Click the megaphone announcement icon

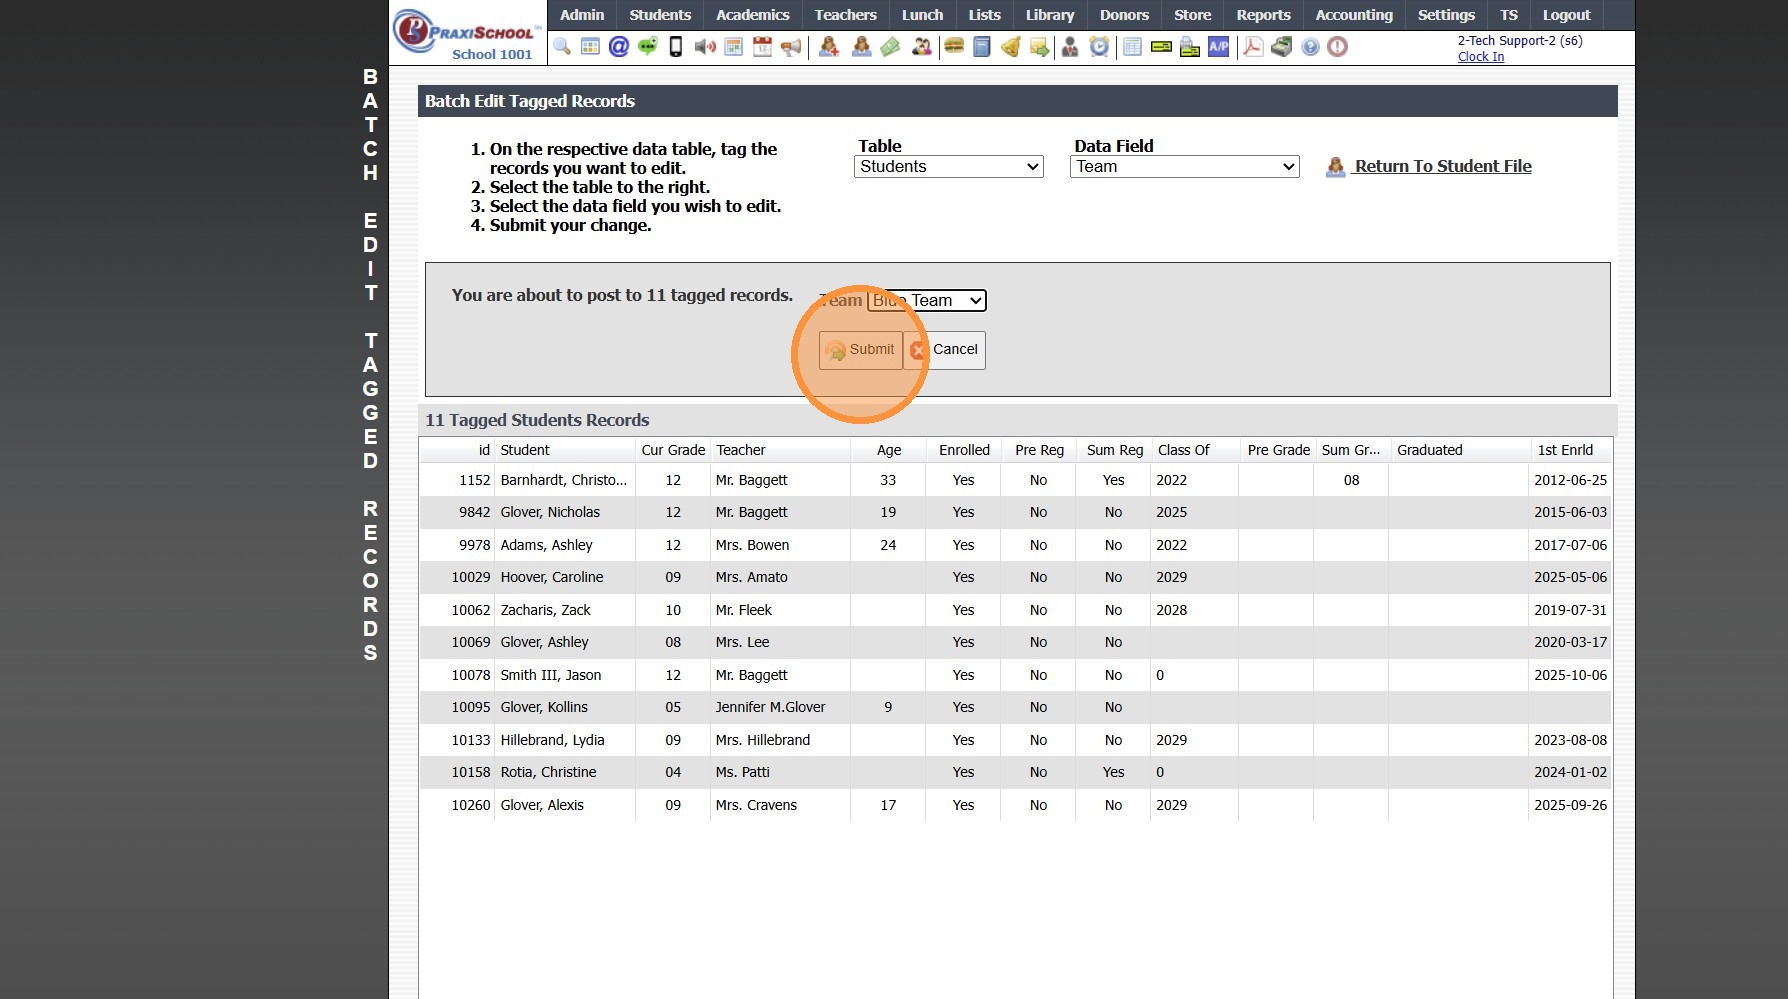(x=791, y=47)
